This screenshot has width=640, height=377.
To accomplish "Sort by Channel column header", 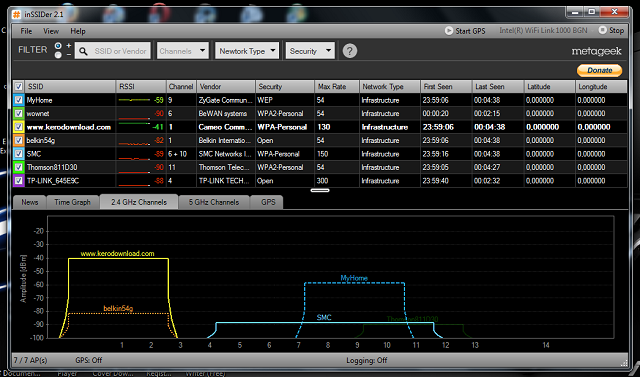I will tap(181, 86).
